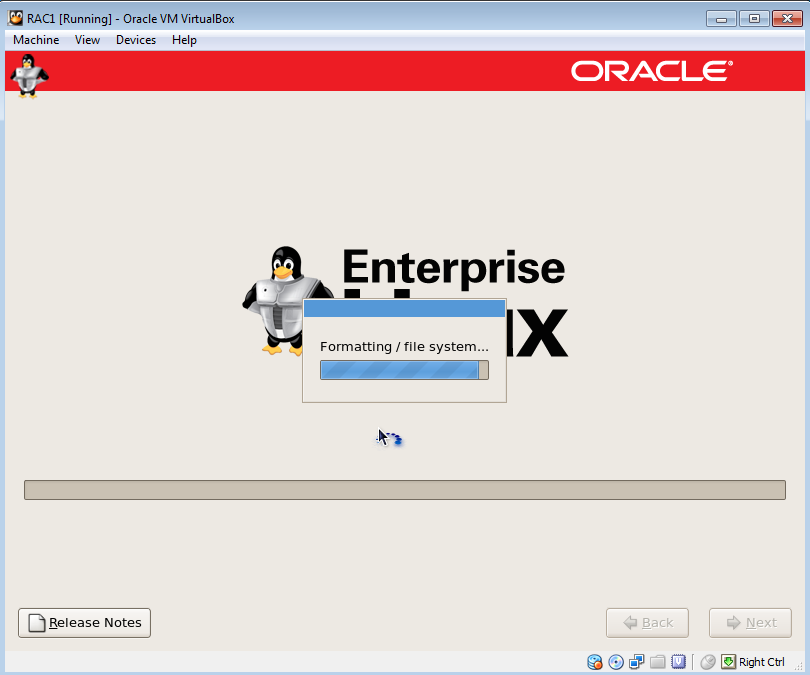Screen dimensions: 810x675
Task: Open the Devices menu
Action: click(x=136, y=40)
